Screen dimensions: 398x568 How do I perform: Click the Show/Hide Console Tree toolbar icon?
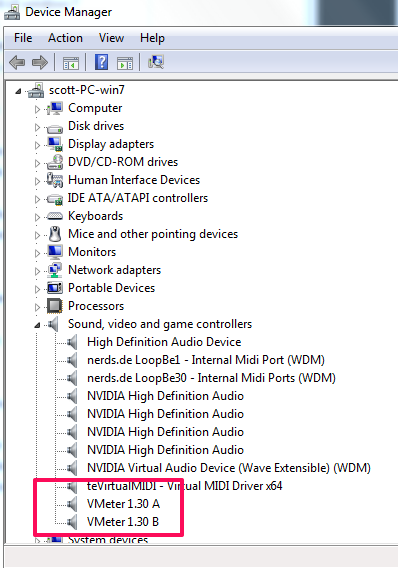pyautogui.click(x=71, y=63)
